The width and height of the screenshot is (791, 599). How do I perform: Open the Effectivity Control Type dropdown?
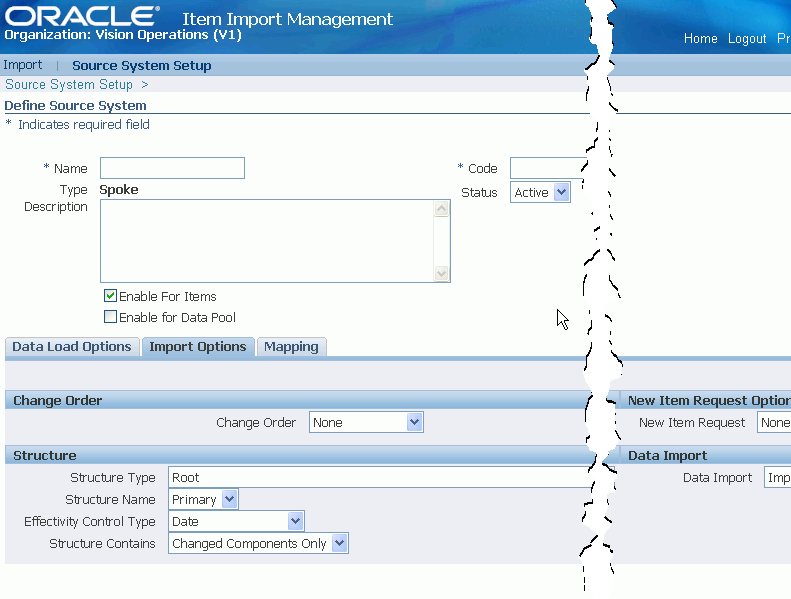[x=236, y=521]
